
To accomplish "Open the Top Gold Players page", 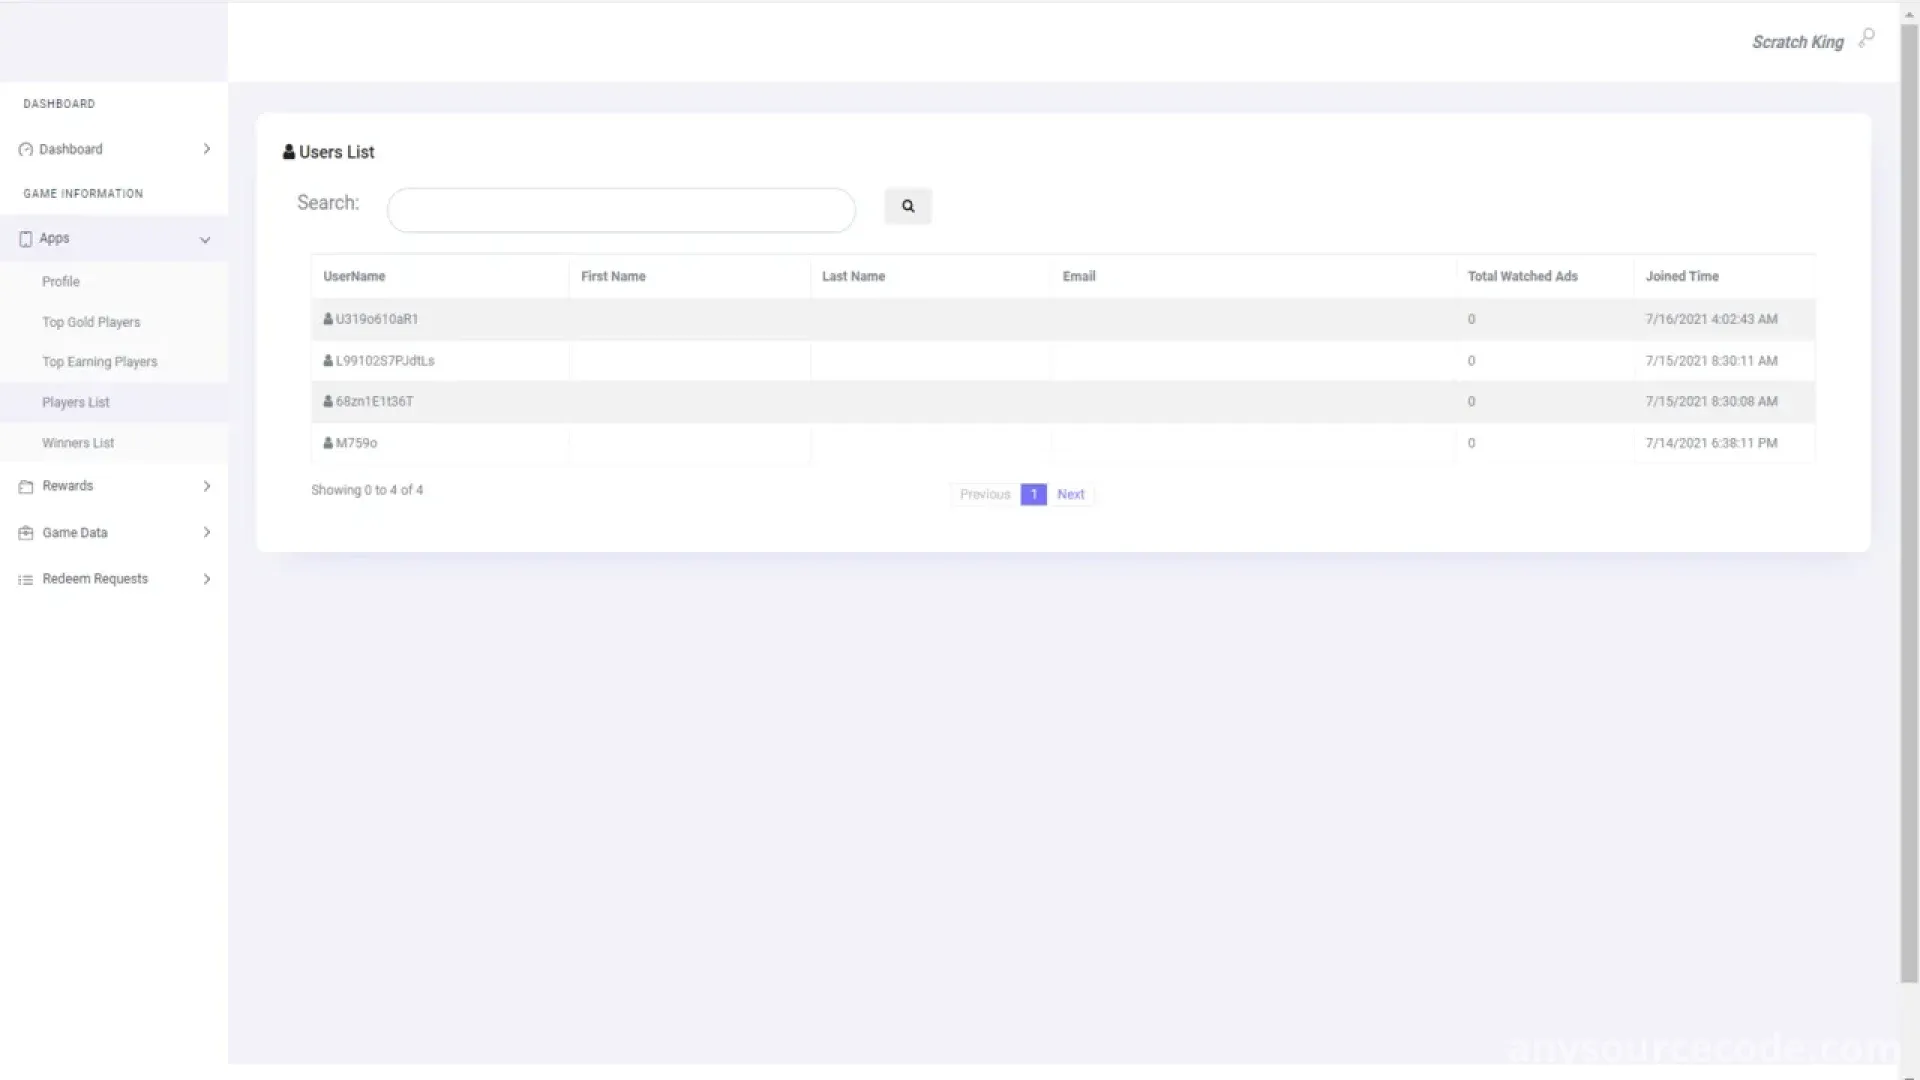I will 91,322.
